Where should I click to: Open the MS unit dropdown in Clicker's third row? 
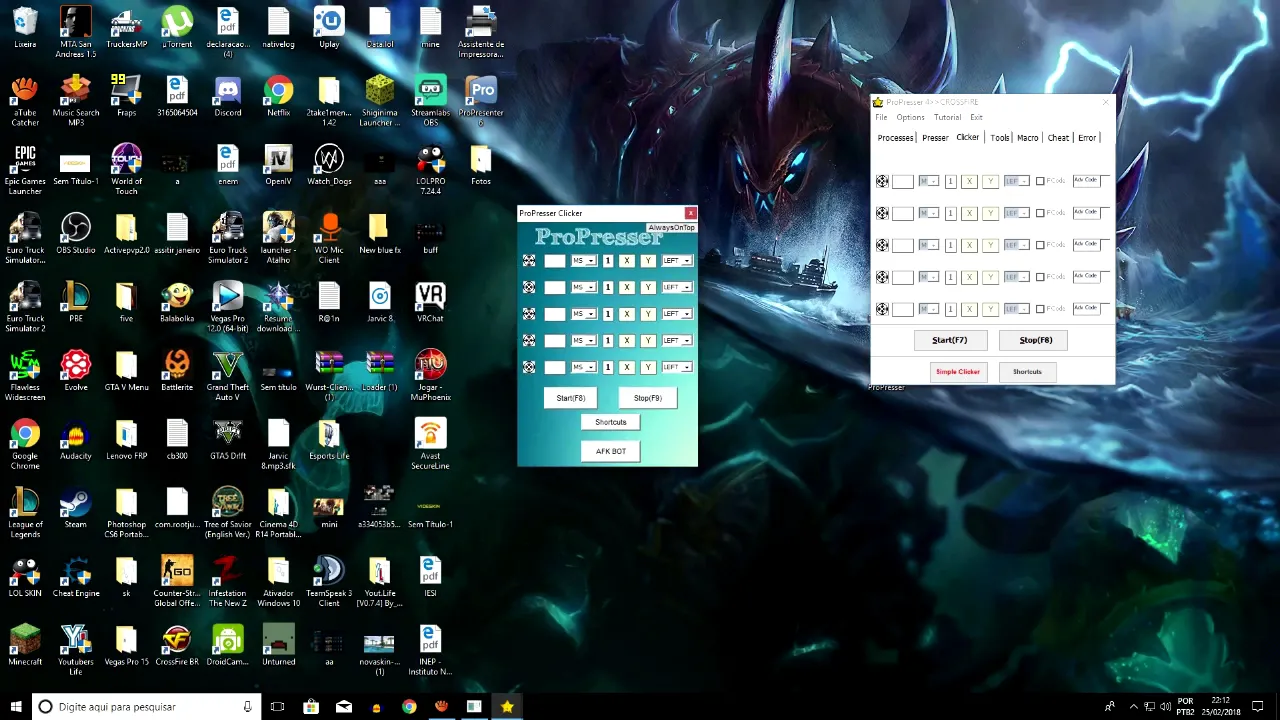(584, 314)
